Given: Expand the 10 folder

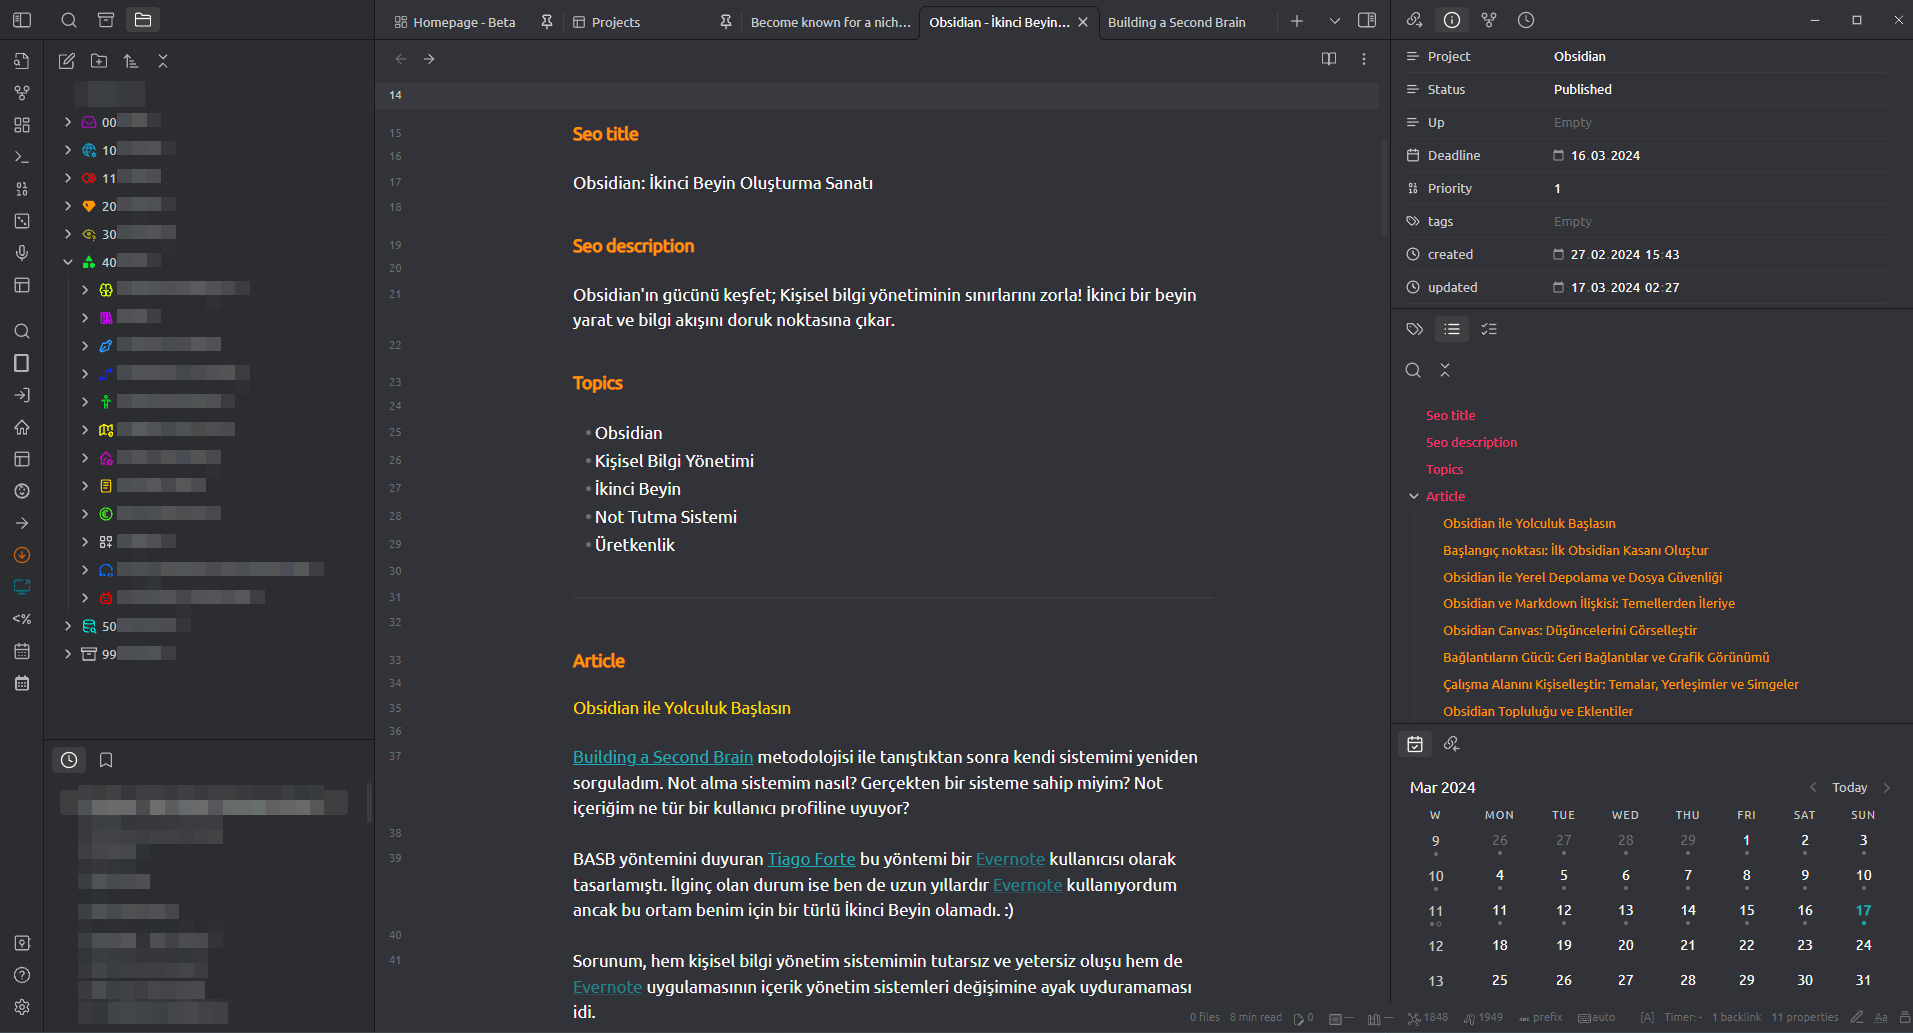Looking at the screenshot, I should pos(68,150).
